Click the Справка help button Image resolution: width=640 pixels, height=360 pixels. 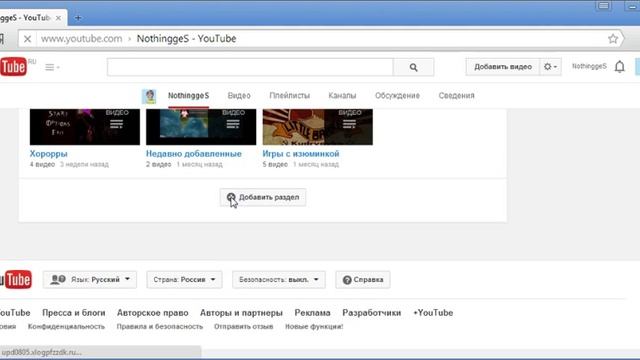coord(363,280)
